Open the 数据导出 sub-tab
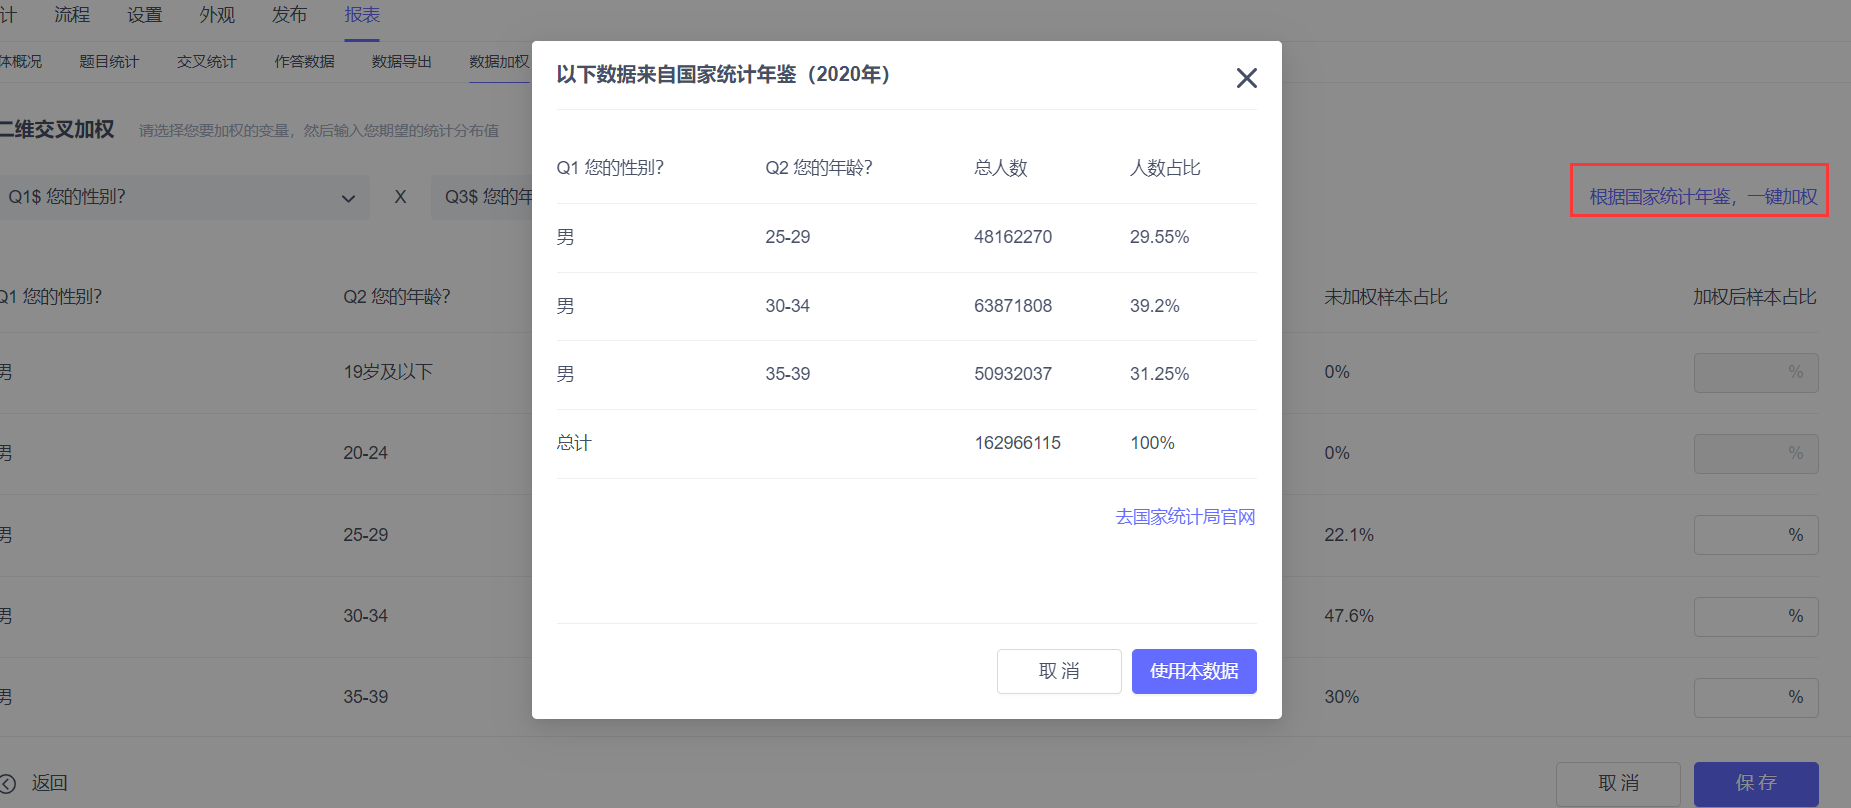The image size is (1851, 808). click(x=402, y=62)
